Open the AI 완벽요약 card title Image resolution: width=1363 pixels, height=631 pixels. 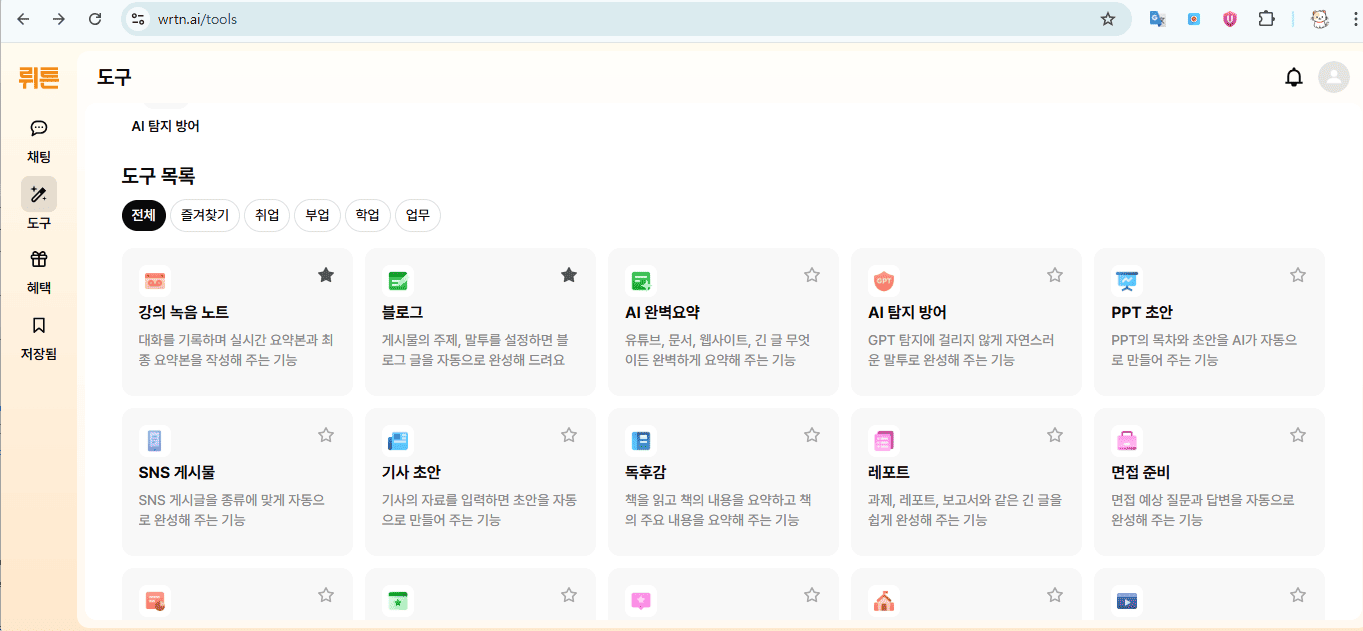point(662,312)
